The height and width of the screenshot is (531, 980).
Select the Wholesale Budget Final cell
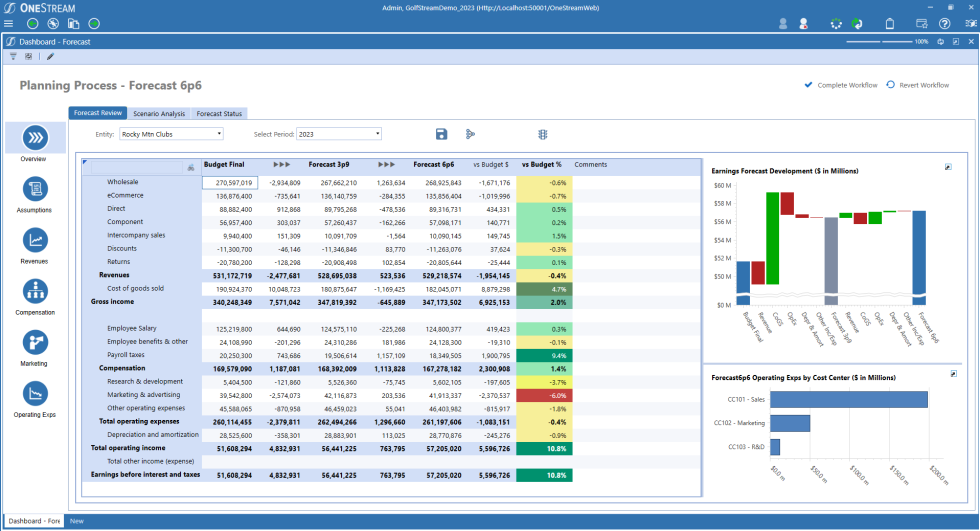(x=229, y=183)
